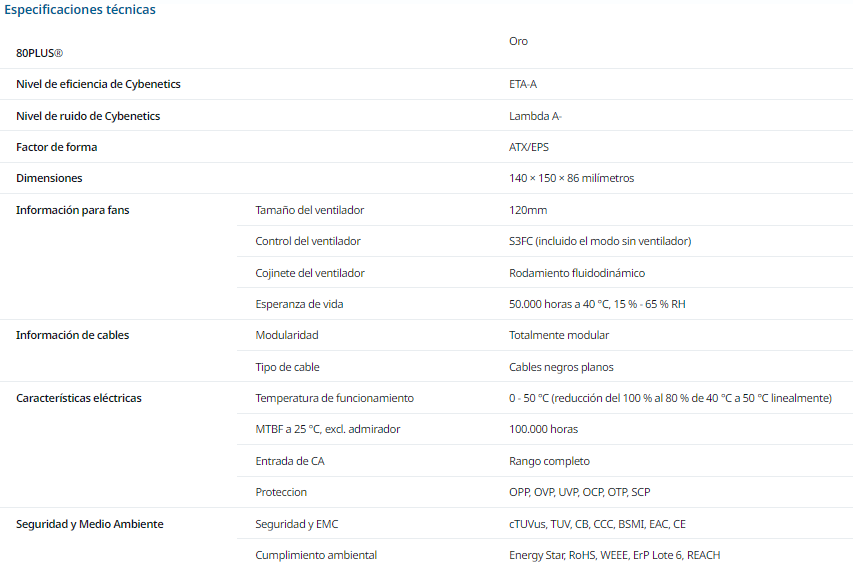Click the 140 × 150 × 86 milímetros value
Screen dimensions: 853x568
click(x=571, y=178)
